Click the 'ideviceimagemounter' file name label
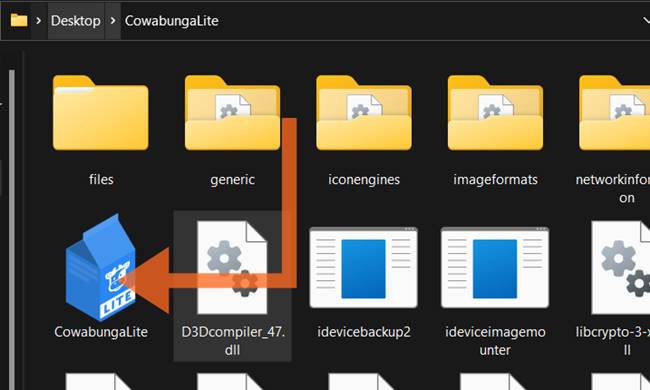 coord(495,341)
